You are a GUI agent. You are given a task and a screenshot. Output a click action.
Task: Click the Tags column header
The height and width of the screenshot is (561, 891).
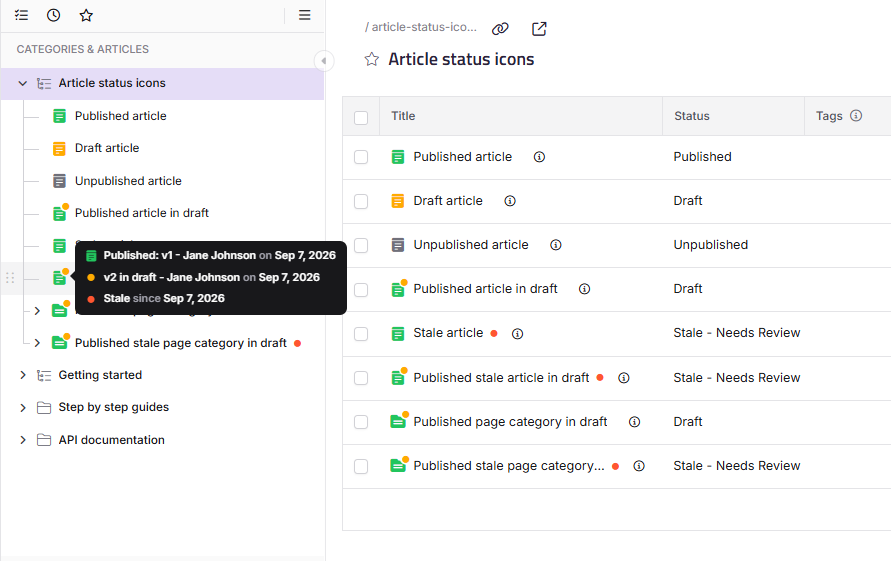[829, 116]
